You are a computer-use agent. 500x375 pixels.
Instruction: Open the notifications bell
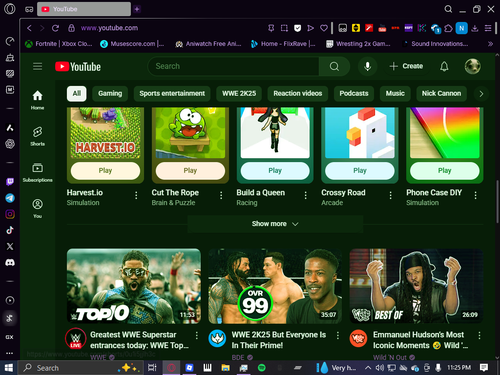pos(444,66)
